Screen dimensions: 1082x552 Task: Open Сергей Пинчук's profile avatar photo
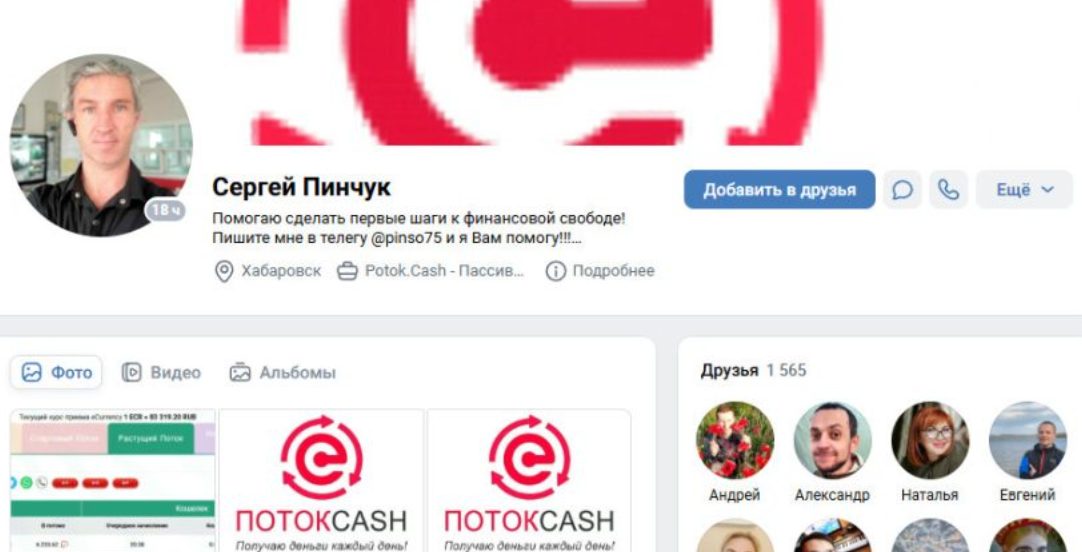pyautogui.click(x=101, y=146)
